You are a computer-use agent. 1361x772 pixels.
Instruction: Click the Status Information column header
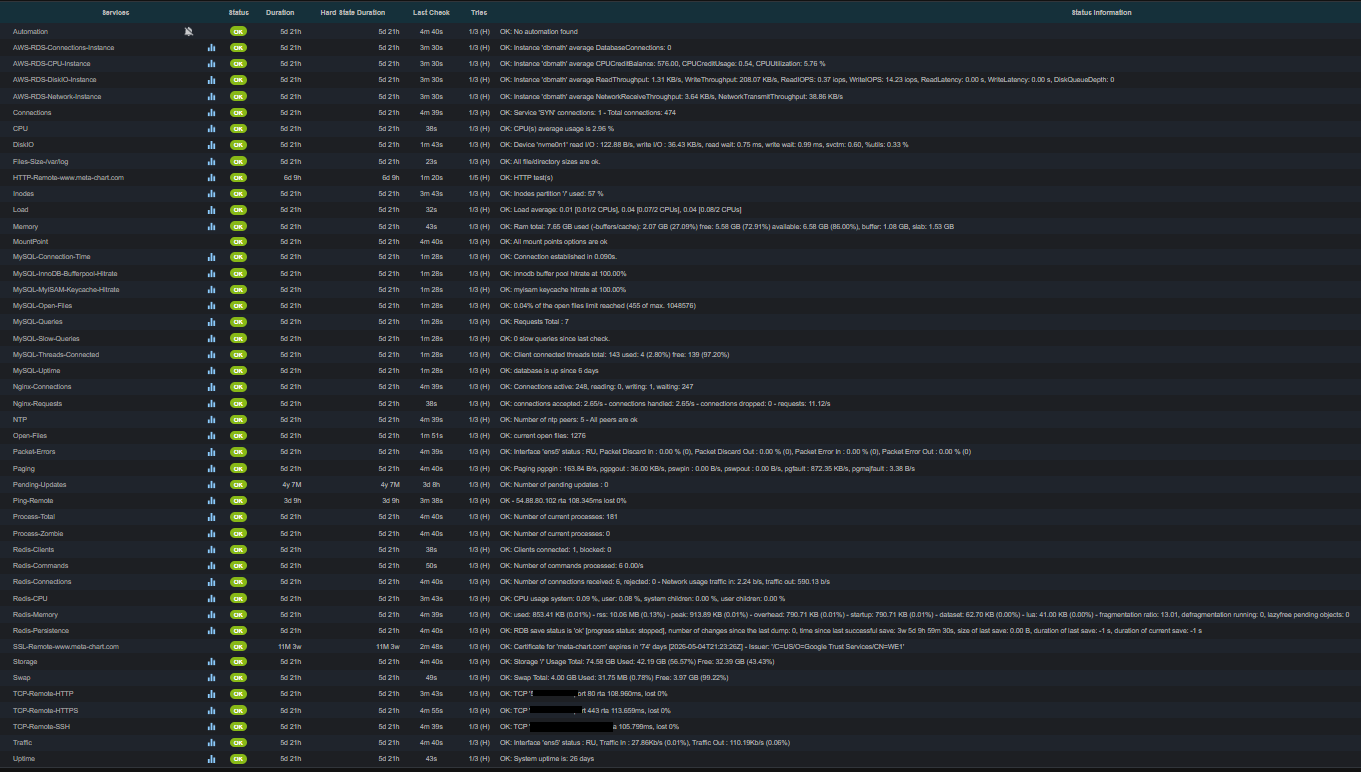pyautogui.click(x=1101, y=13)
